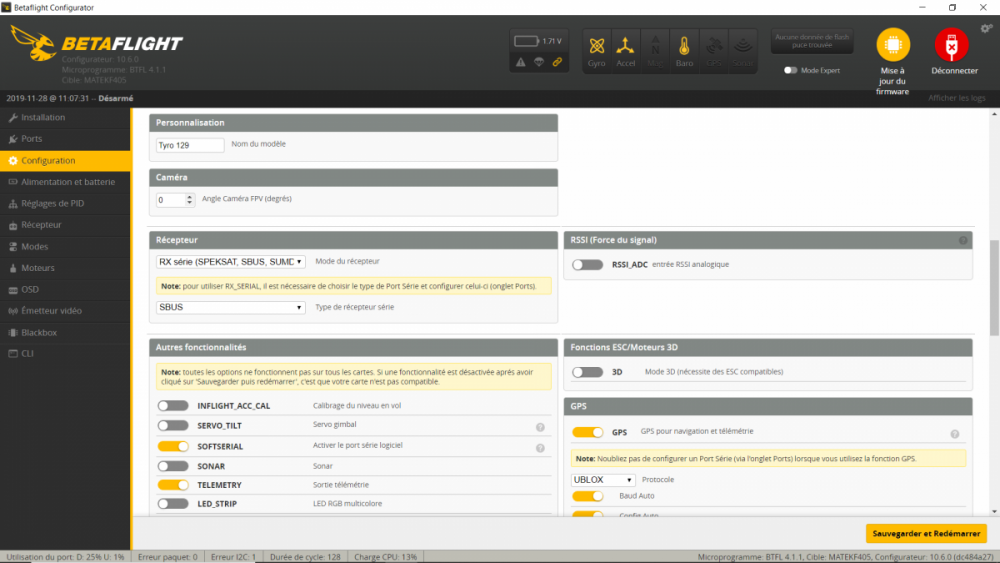The height and width of the screenshot is (563, 1000).
Task: Click scrollbar up arrow
Action: [994, 114]
